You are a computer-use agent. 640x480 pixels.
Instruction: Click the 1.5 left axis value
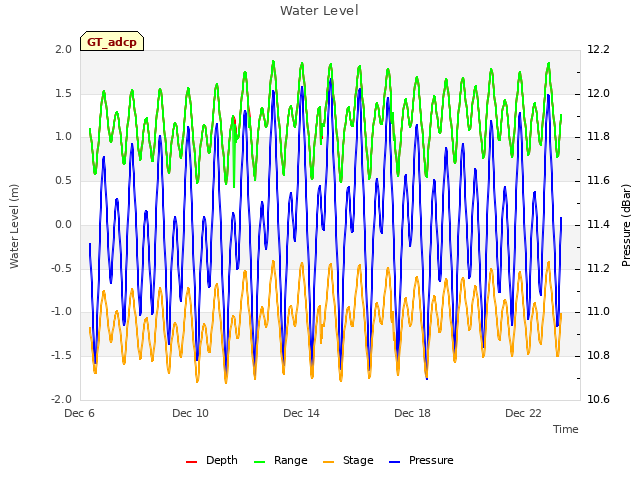63,93
